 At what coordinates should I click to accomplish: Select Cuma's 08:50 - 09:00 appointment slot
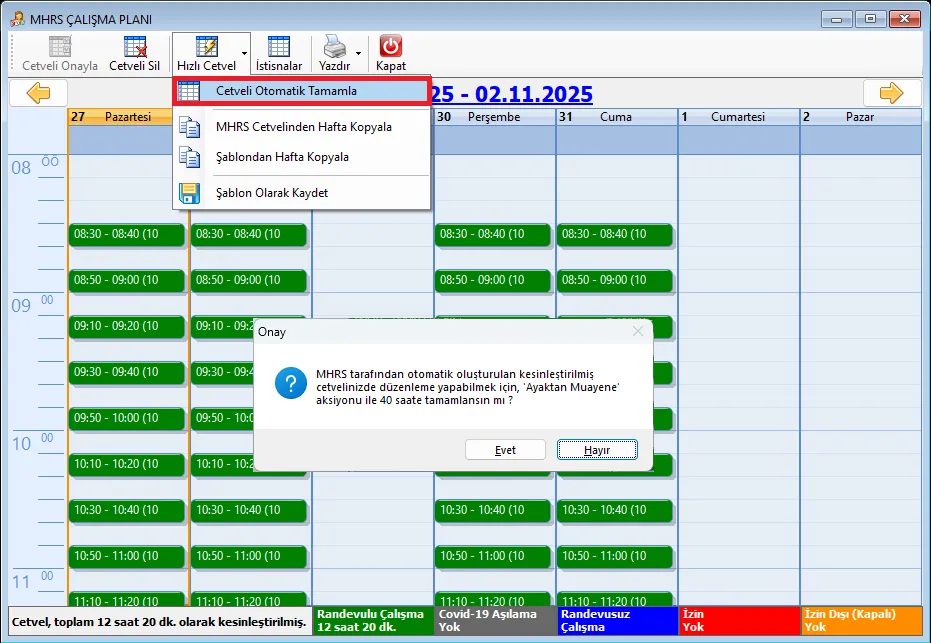tap(615, 280)
